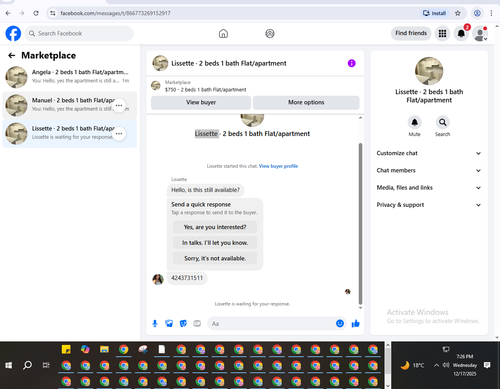Choose a GIF from the composer
The image size is (500, 389).
click(197, 323)
